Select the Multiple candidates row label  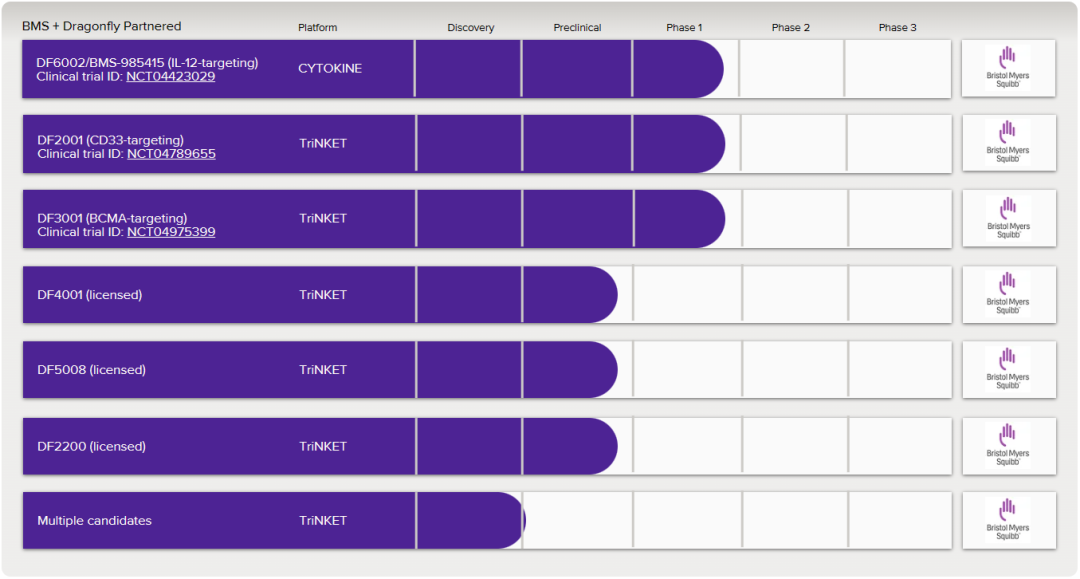click(95, 521)
